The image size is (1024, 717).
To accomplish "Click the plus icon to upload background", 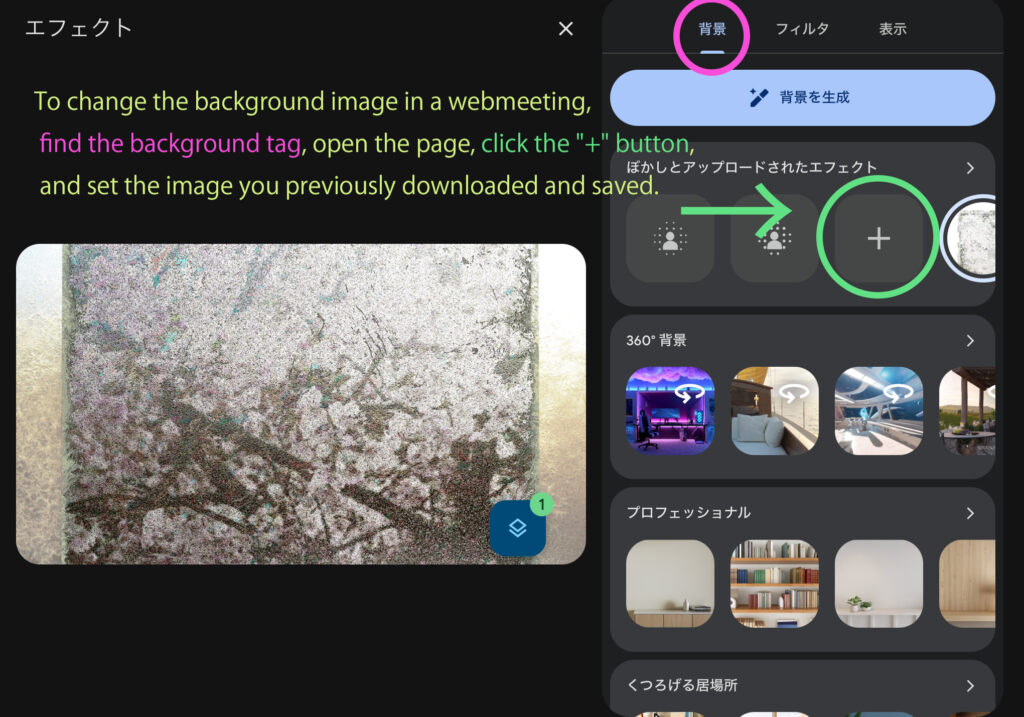I will 878,238.
